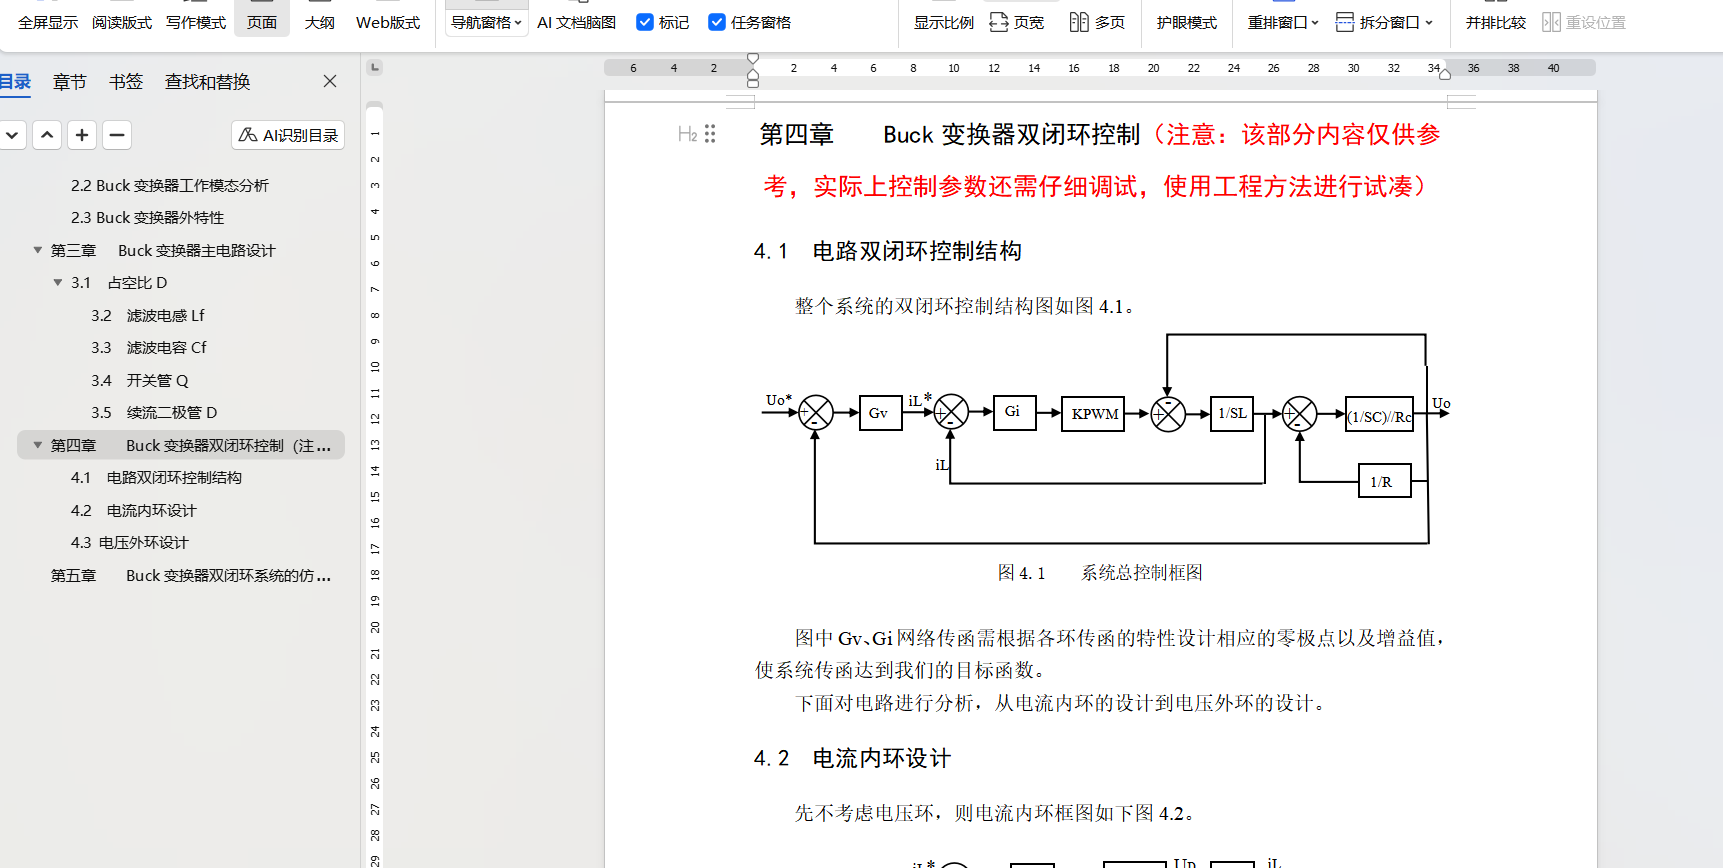
Task: Open the 查找和替换 tab
Action: point(208,82)
